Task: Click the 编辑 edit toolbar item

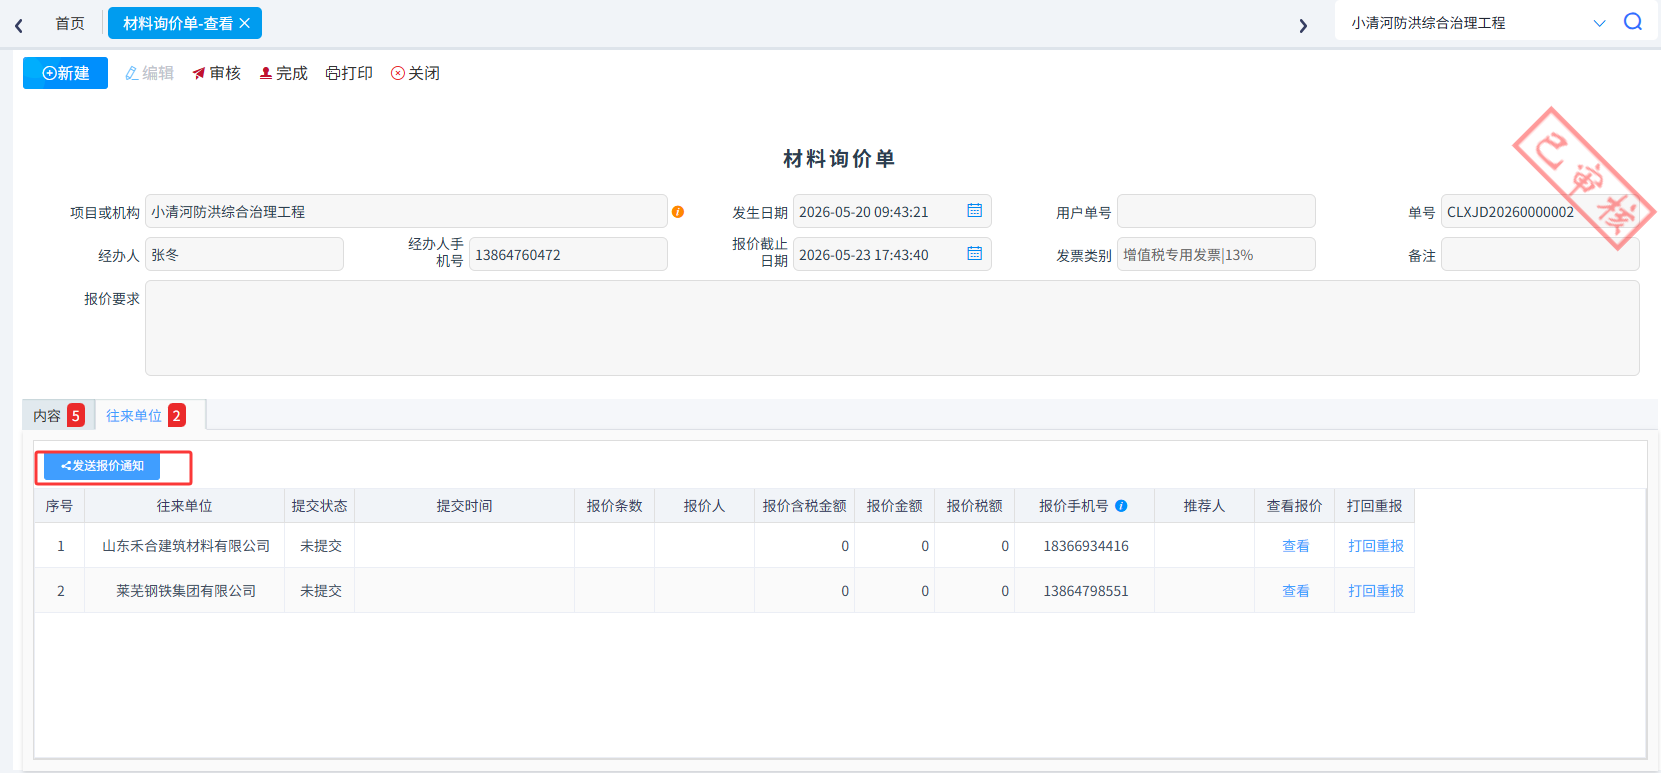Action: [x=149, y=73]
